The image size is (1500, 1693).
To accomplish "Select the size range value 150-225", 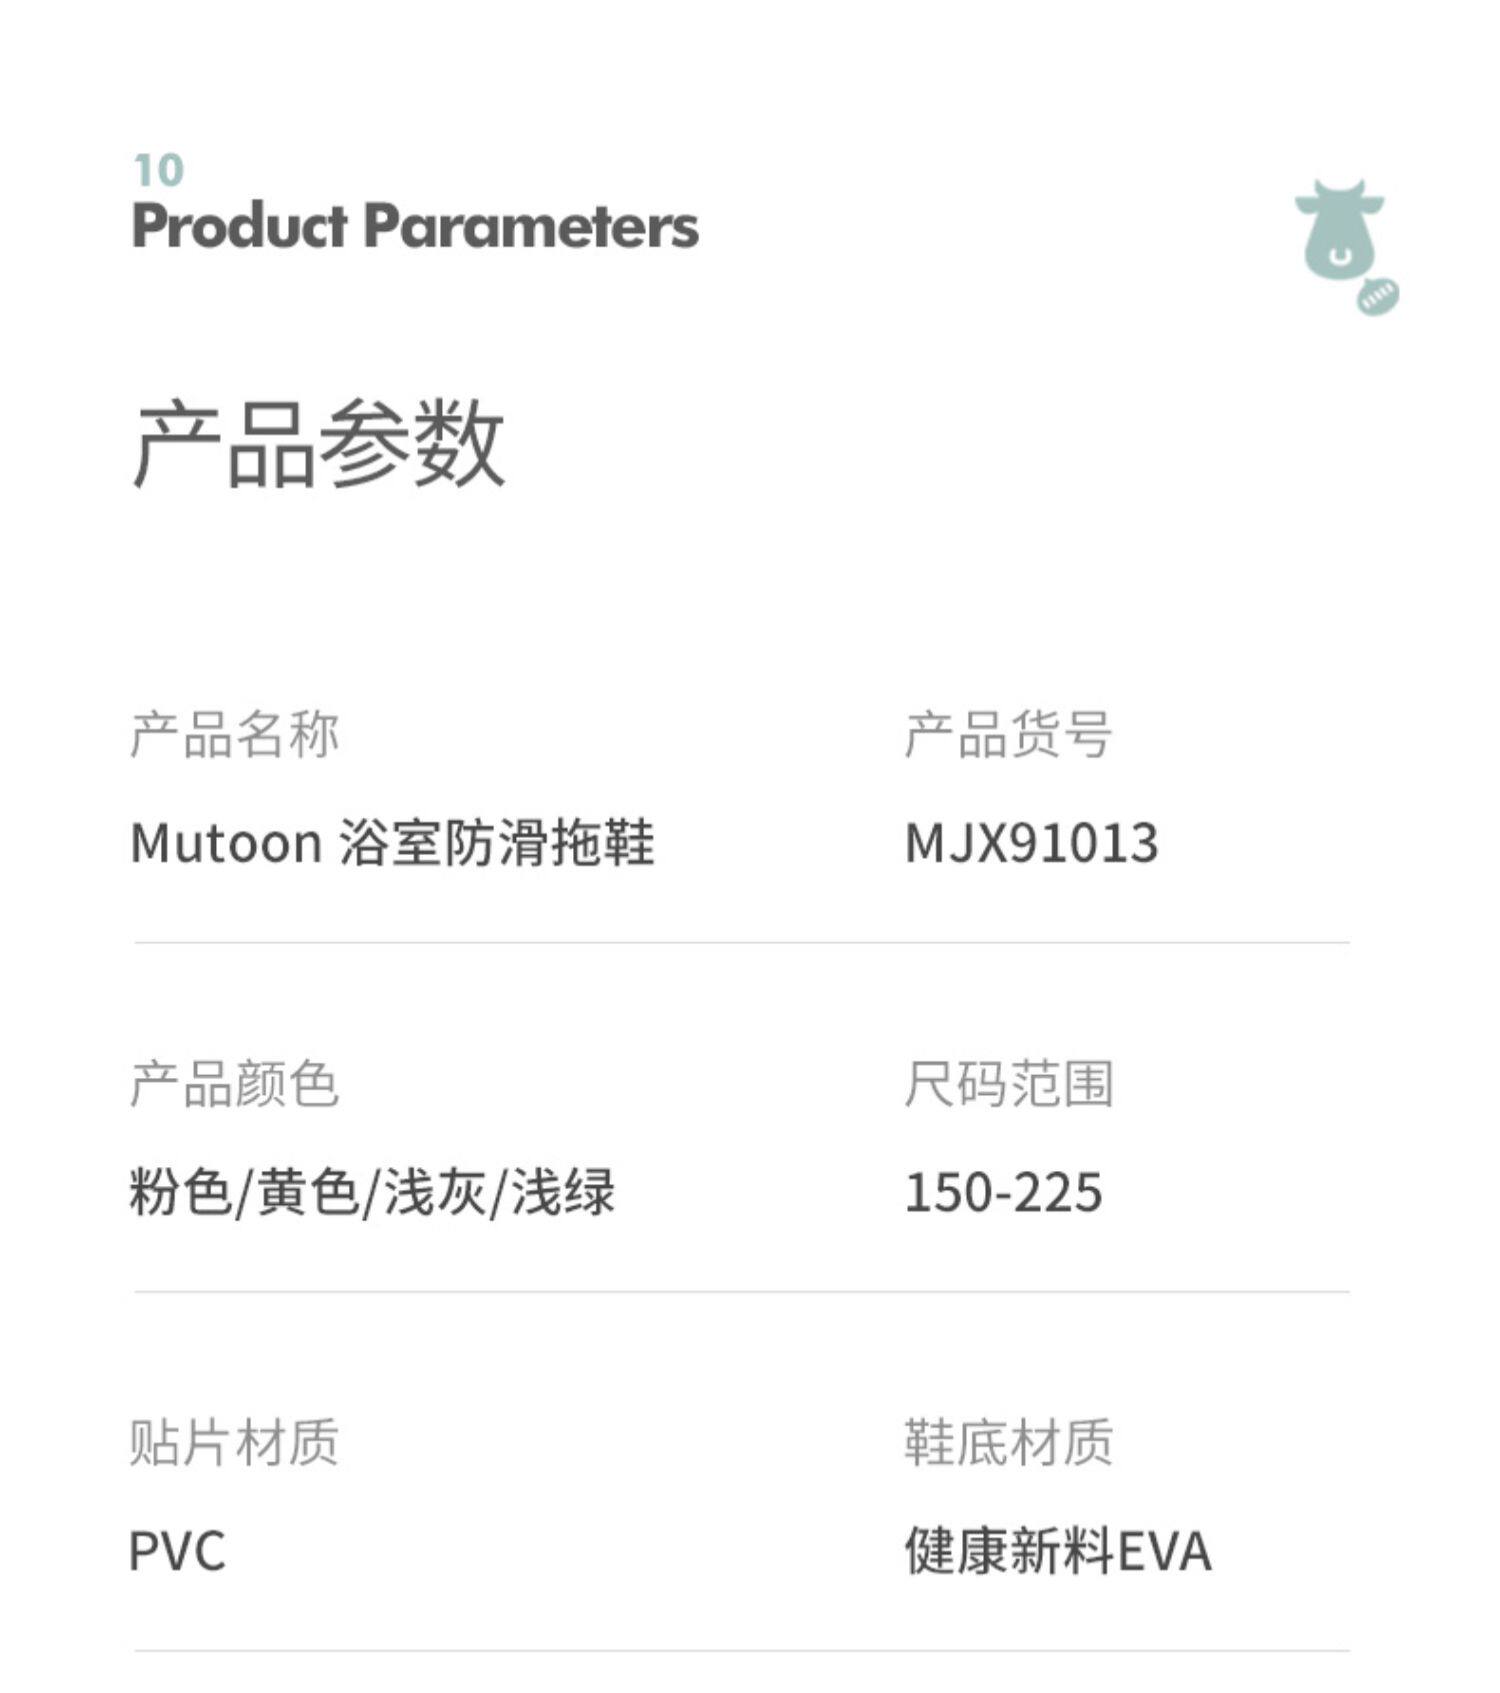I will pyautogui.click(x=1003, y=1192).
